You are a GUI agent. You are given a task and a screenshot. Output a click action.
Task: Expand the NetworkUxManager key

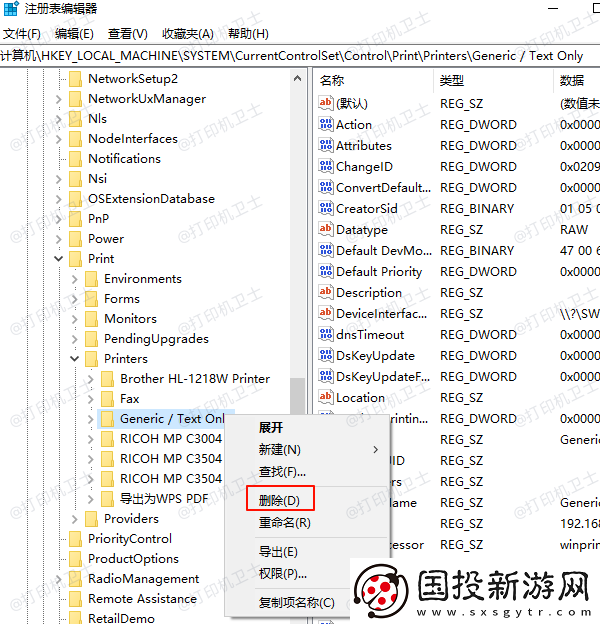[x=58, y=99]
